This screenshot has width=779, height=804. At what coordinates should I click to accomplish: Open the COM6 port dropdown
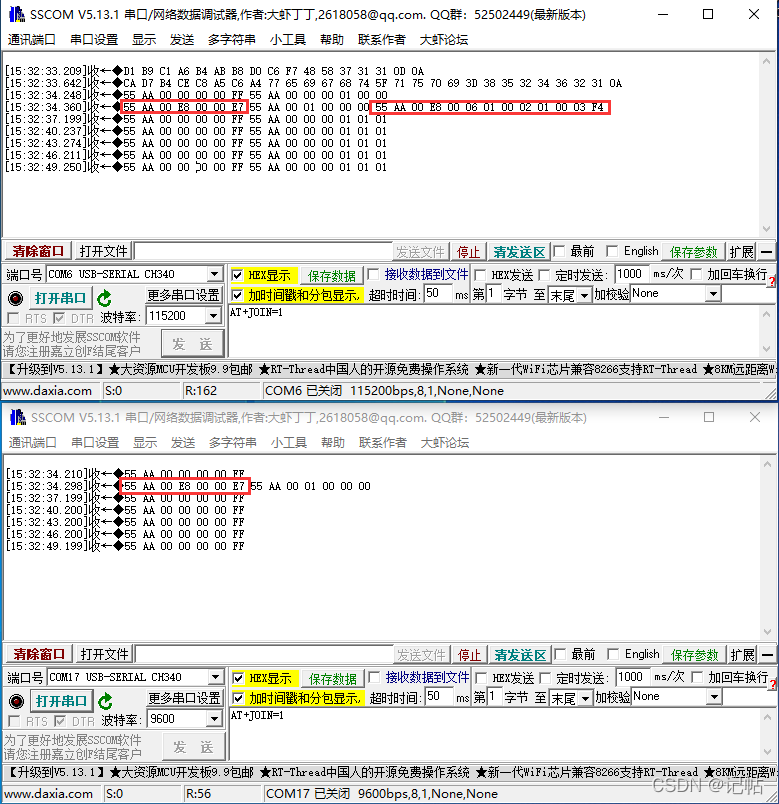215,274
